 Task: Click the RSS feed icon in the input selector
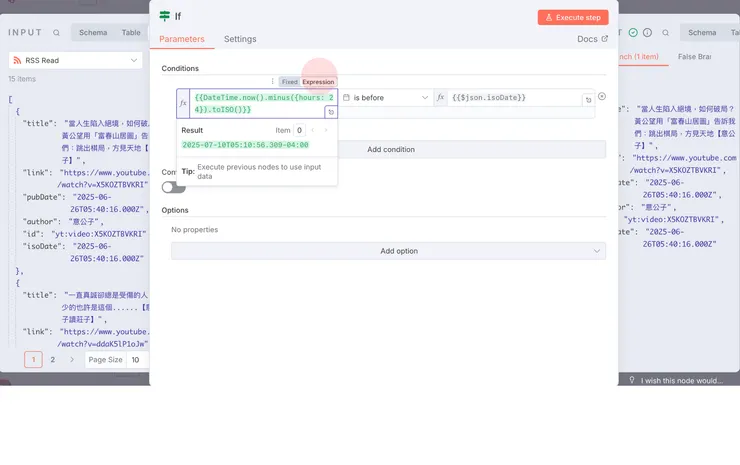[x=17, y=60]
